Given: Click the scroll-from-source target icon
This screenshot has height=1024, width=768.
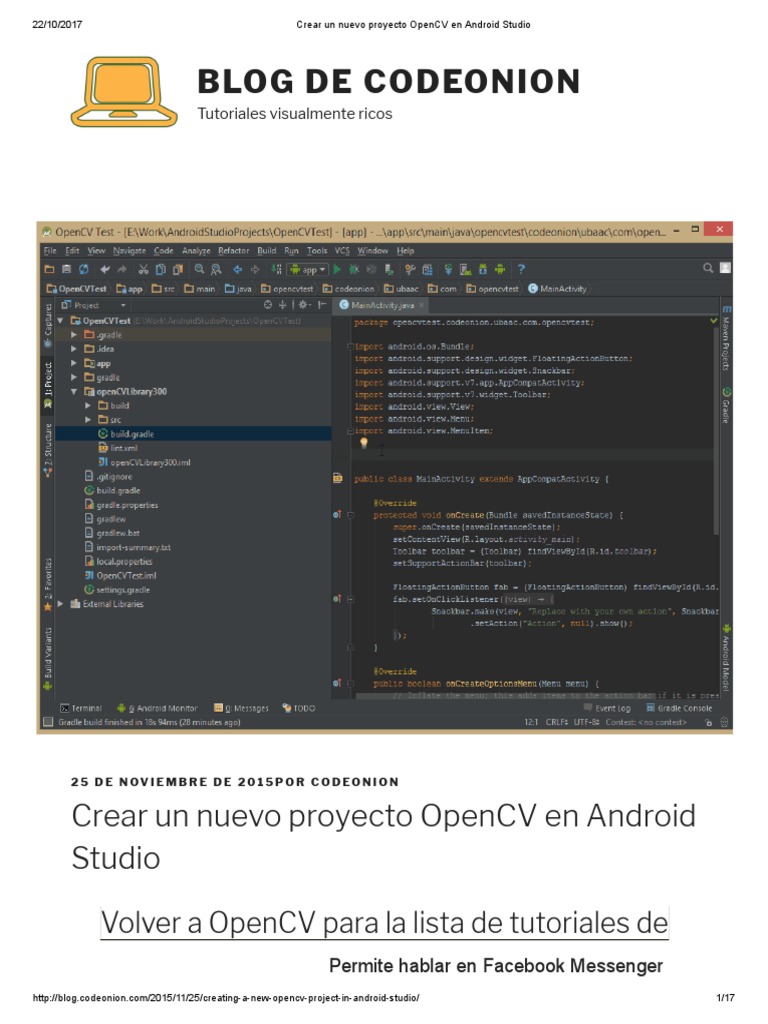Looking at the screenshot, I should [268, 305].
